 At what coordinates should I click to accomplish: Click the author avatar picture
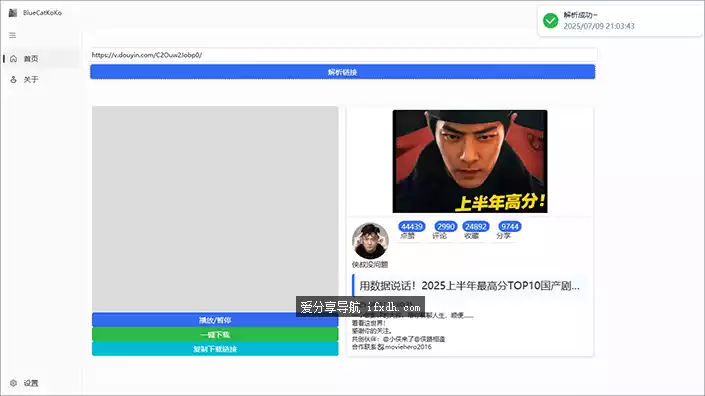[370, 240]
